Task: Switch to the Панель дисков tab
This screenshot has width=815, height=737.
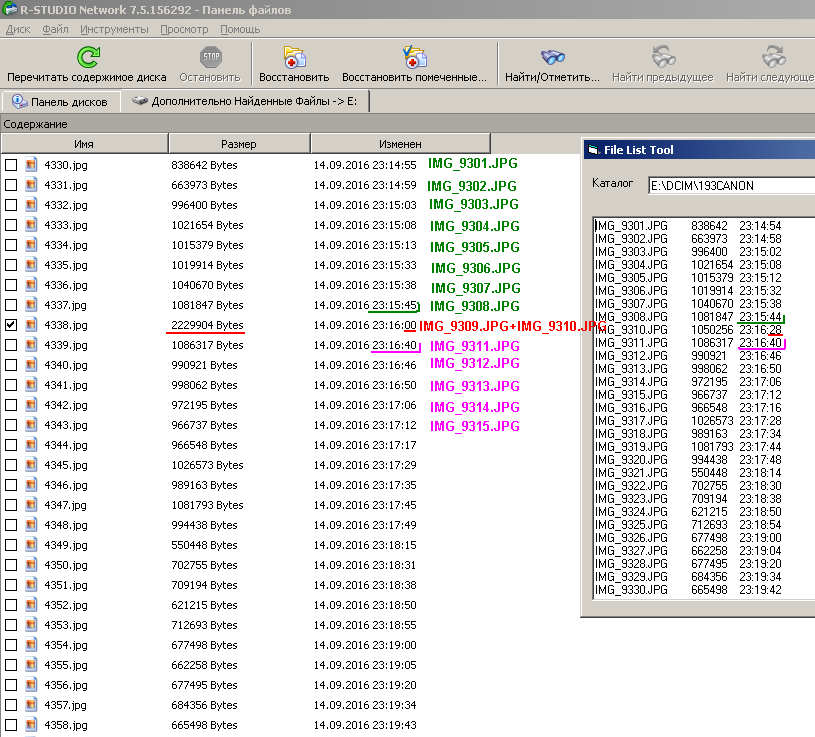Action: 60,101
